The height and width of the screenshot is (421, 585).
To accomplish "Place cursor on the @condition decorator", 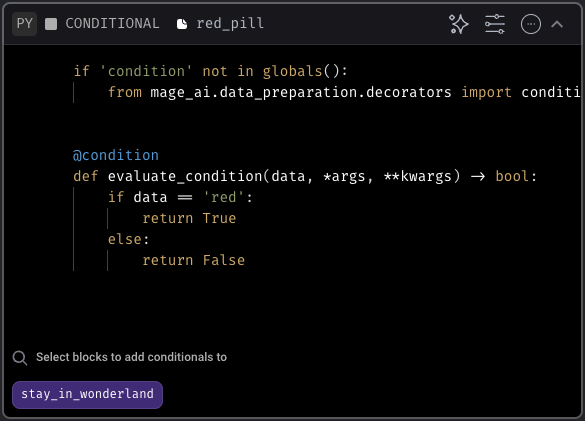I will [116, 155].
